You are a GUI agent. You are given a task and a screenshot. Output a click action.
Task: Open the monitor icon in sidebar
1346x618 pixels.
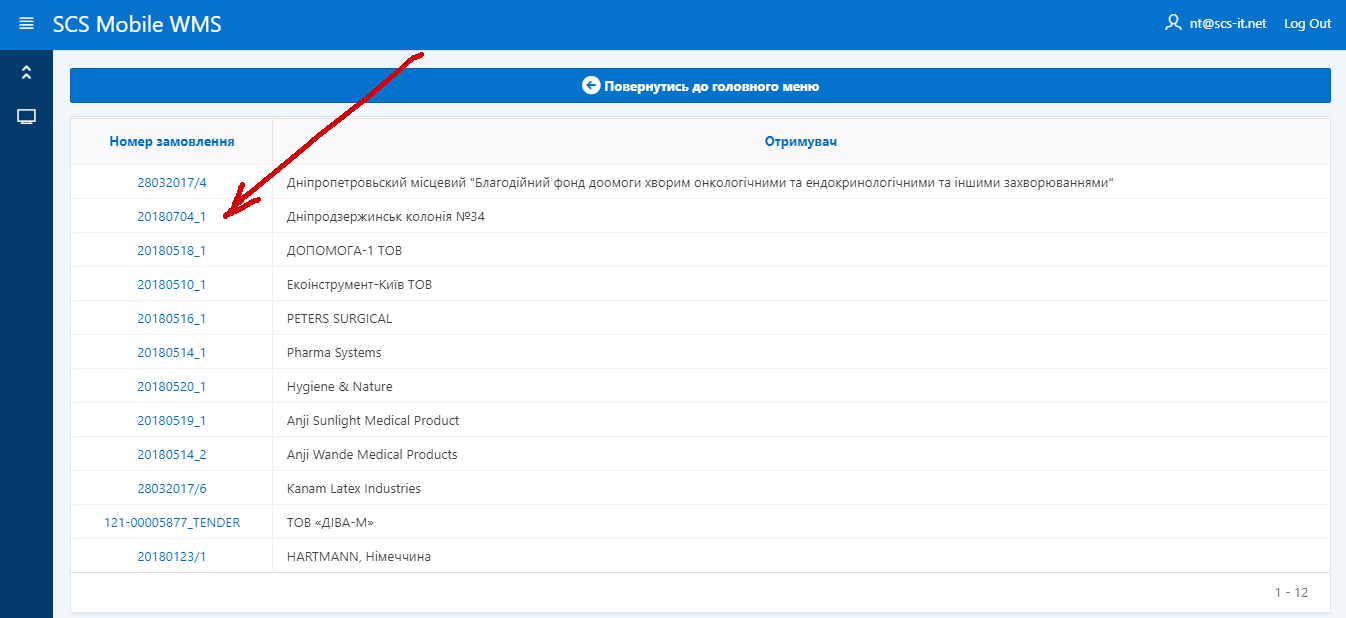26,117
